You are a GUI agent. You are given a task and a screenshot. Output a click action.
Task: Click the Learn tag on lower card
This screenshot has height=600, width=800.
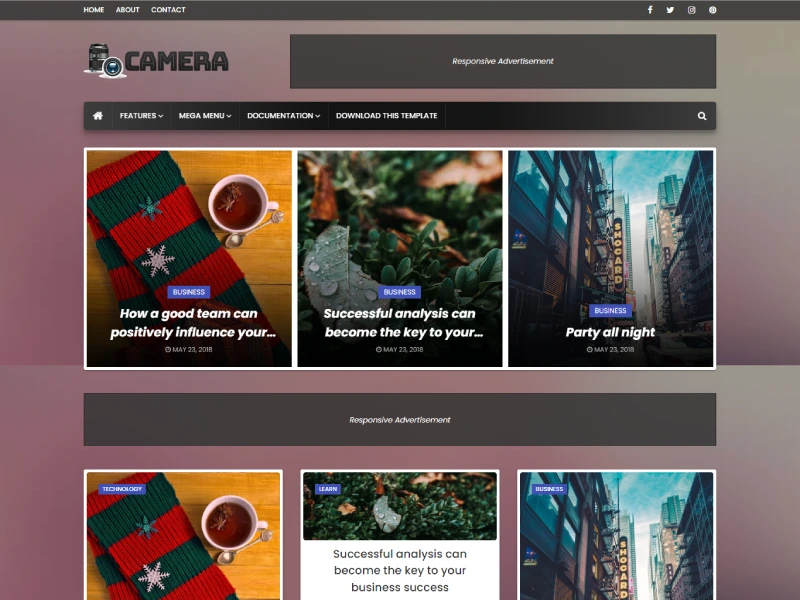point(328,489)
